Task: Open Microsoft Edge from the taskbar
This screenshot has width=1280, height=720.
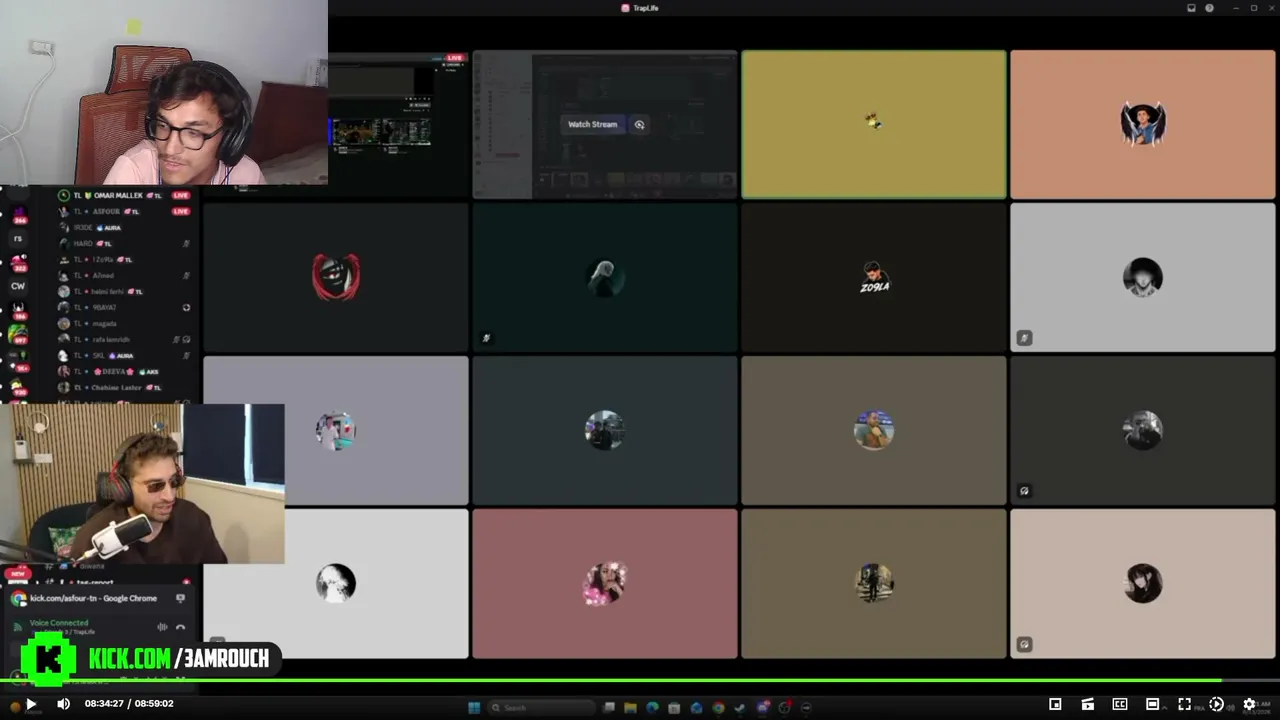Action: pos(653,708)
